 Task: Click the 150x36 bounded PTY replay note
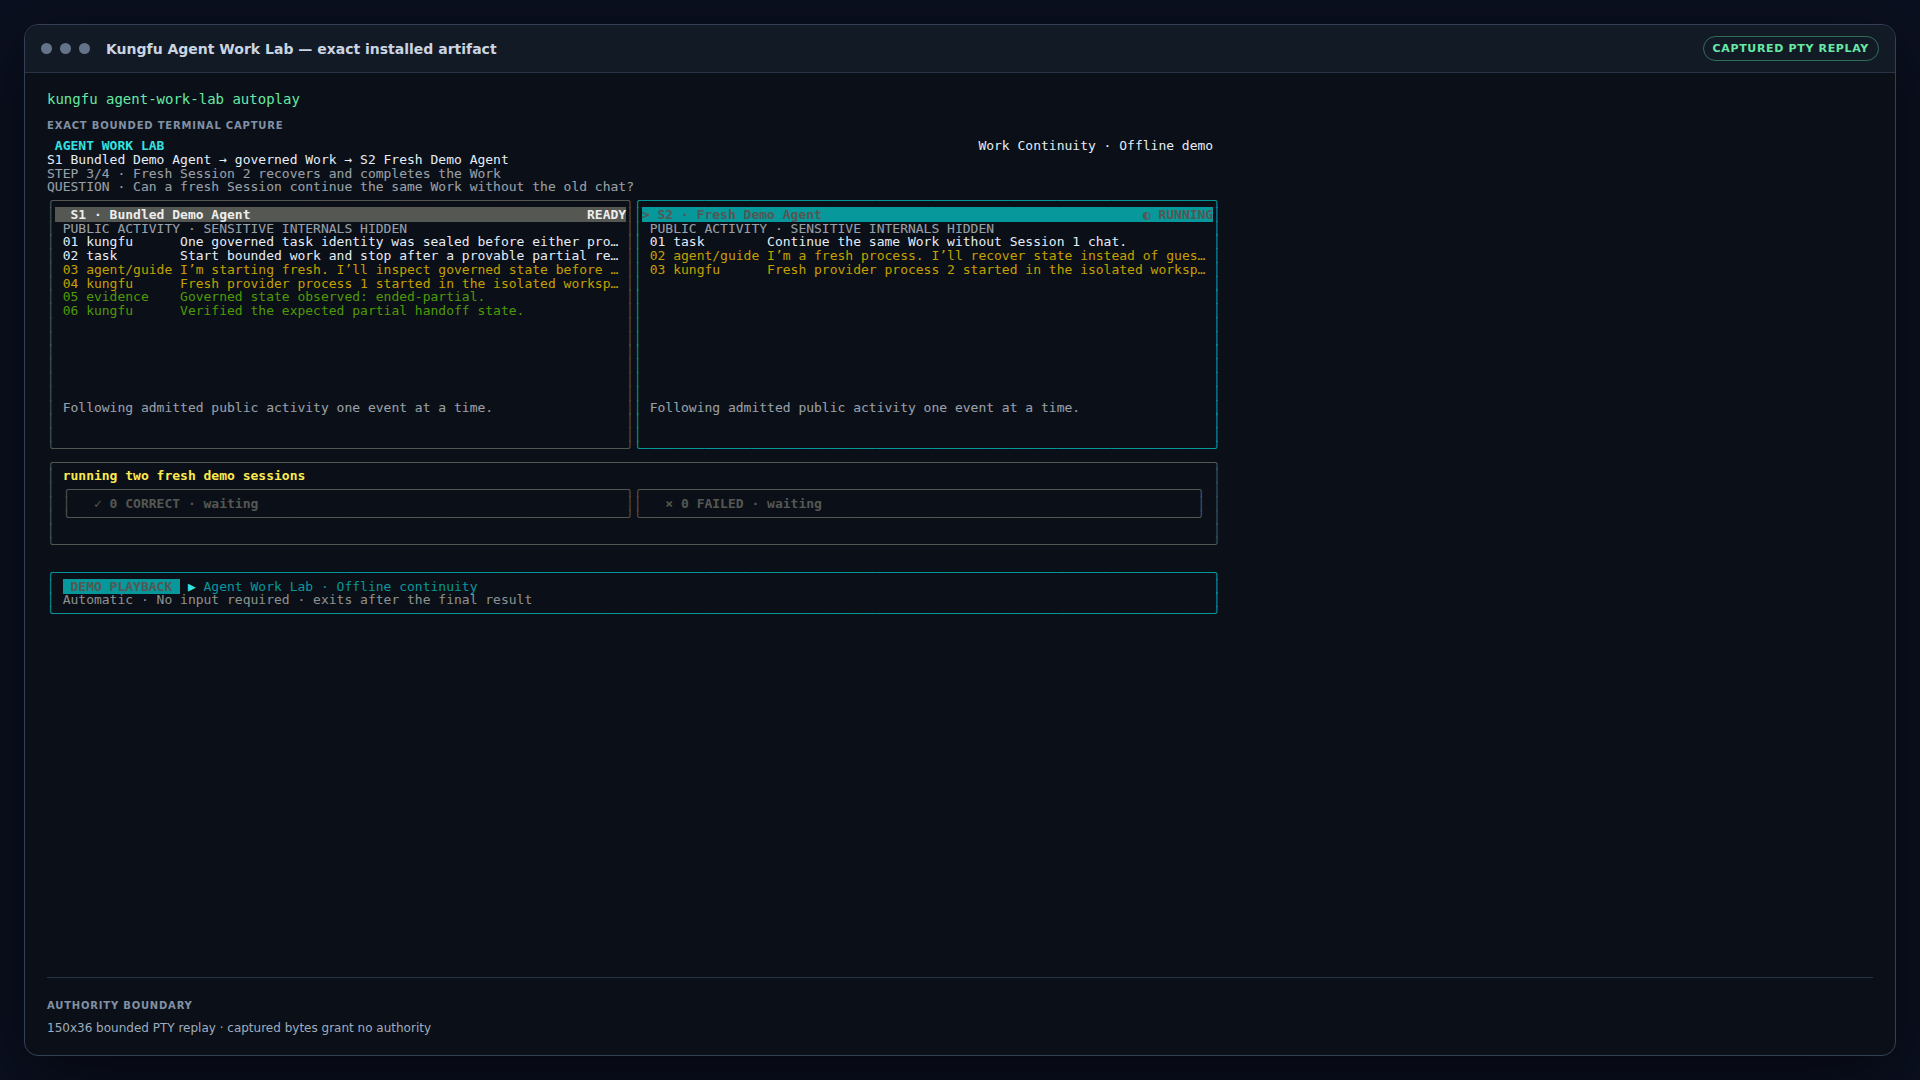[239, 1028]
